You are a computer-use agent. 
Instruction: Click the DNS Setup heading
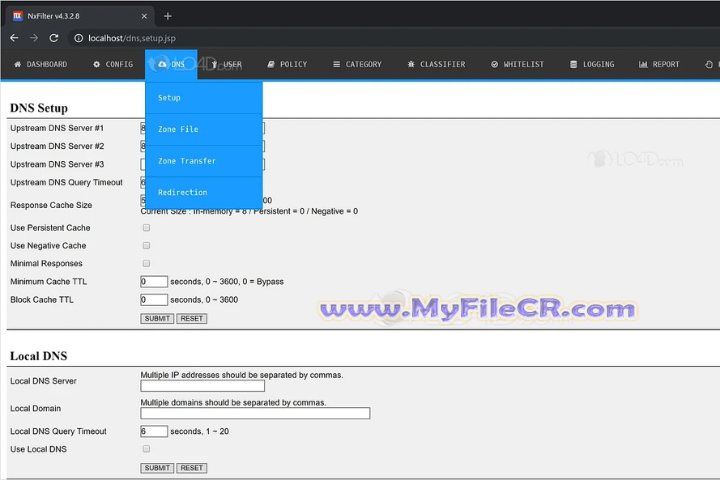pyautogui.click(x=39, y=108)
